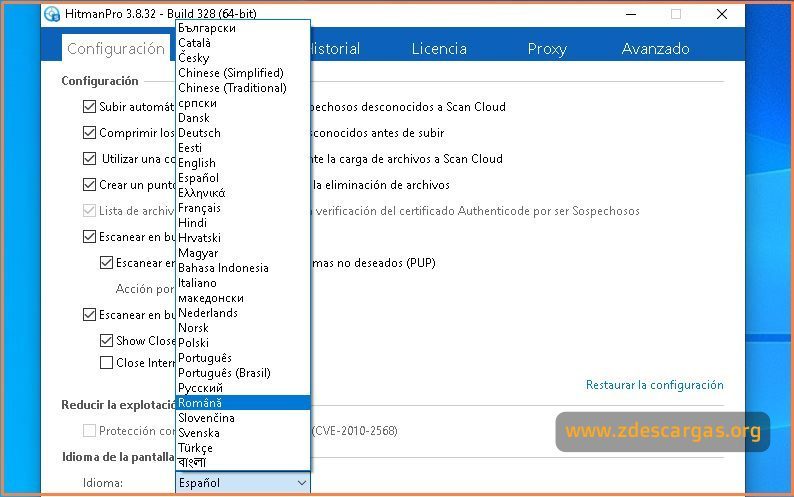The width and height of the screenshot is (794, 497).
Task: Select Português (Brasil) language
Action: pos(243,373)
